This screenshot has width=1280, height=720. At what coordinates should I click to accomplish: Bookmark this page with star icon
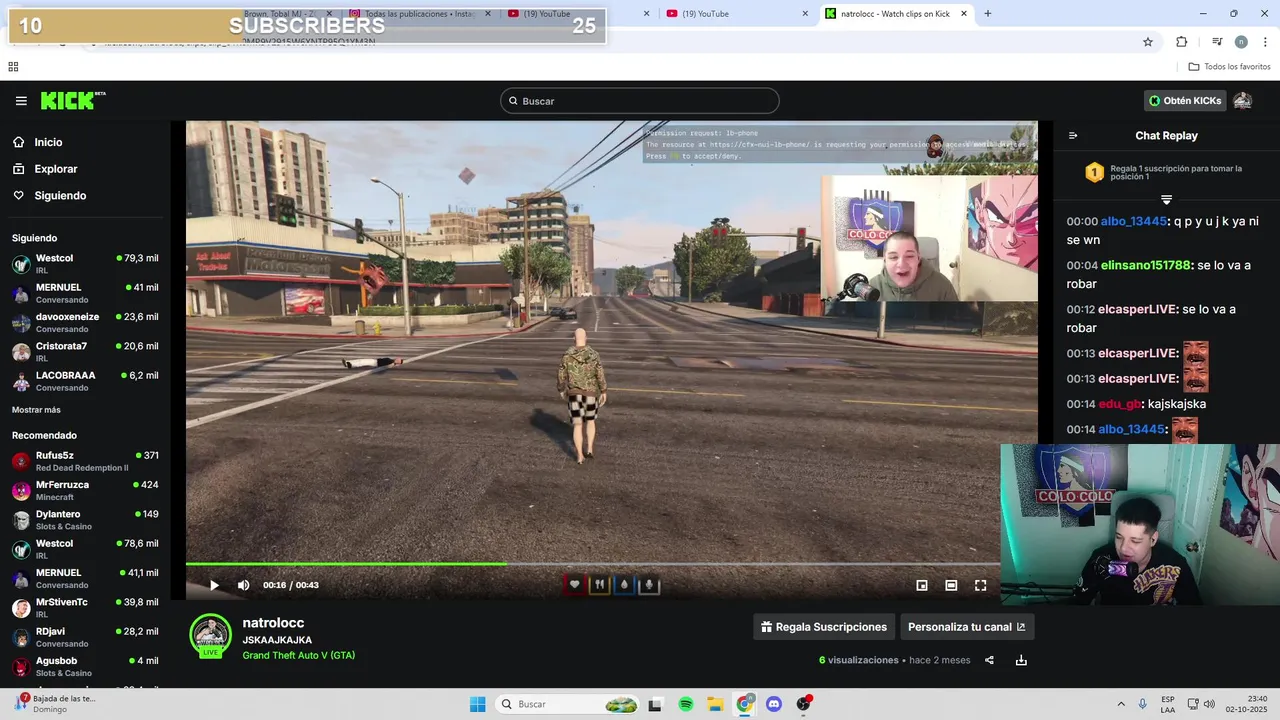point(1148,42)
